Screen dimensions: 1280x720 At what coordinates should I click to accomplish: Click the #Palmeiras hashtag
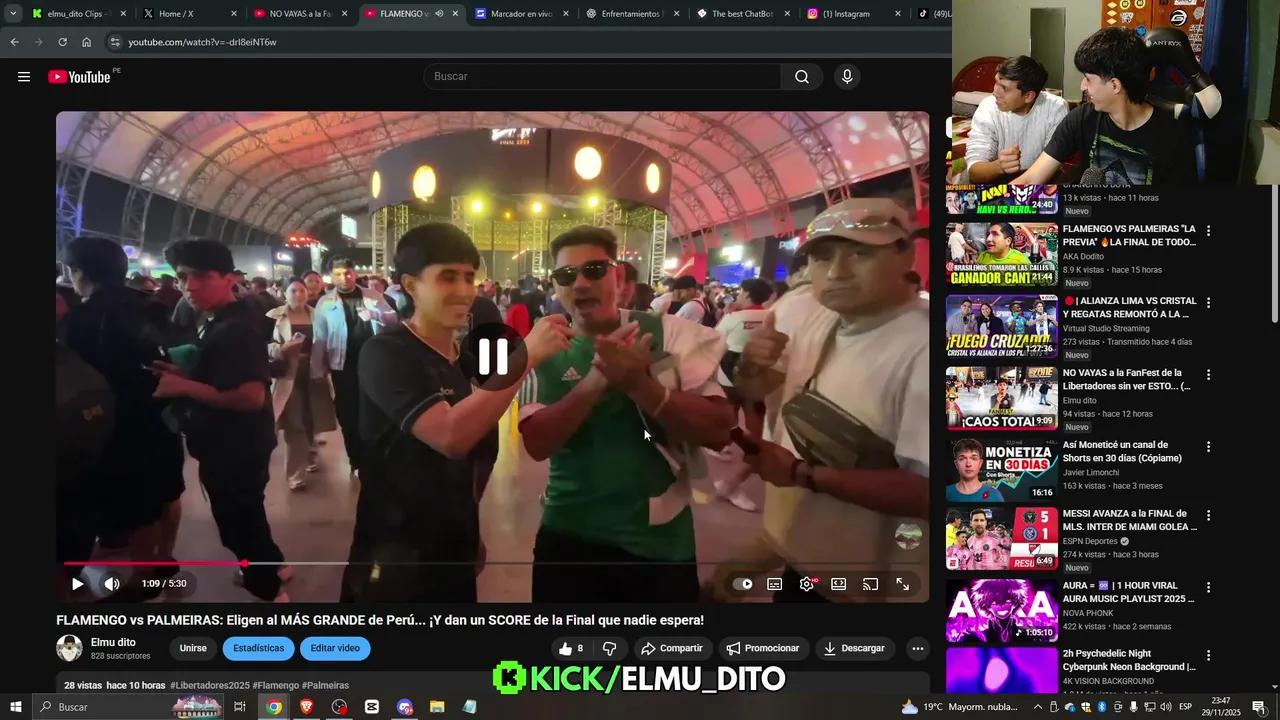pyautogui.click(x=325, y=686)
